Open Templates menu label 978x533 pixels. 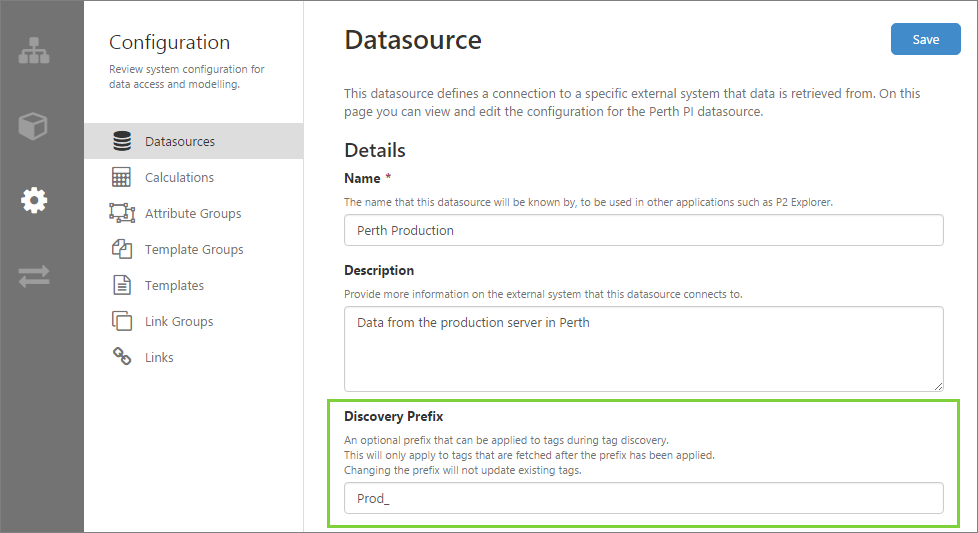click(174, 285)
